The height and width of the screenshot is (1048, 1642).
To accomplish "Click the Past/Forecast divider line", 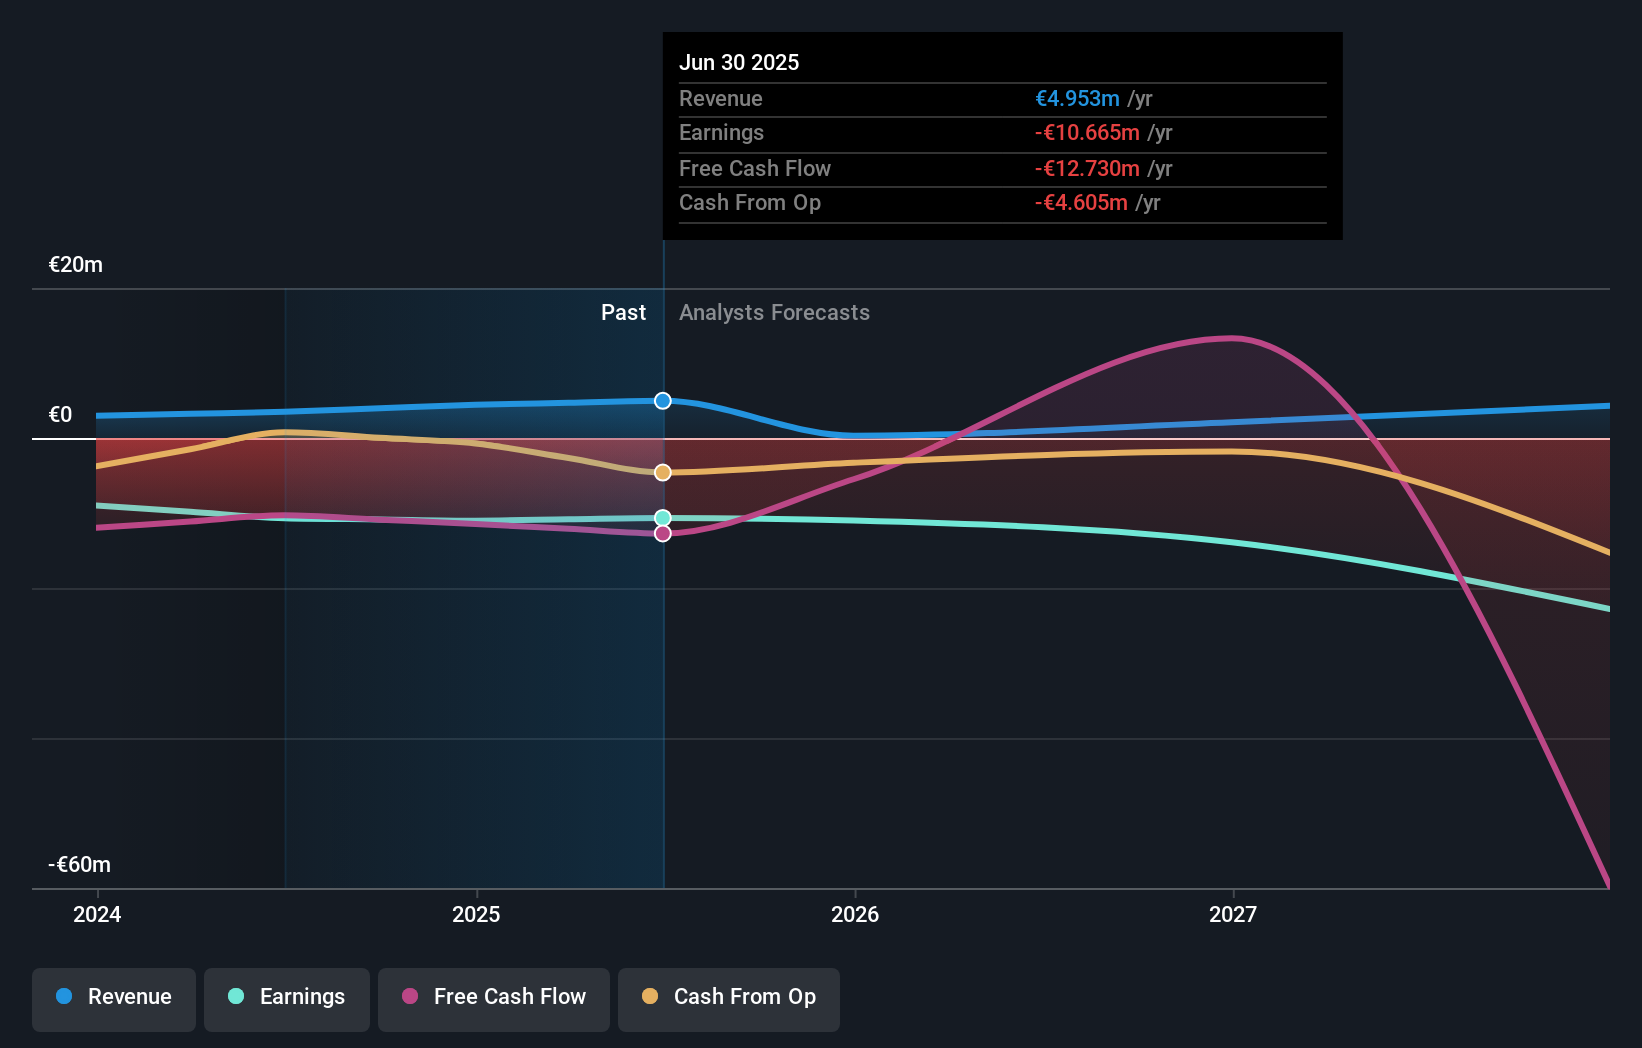I will [x=662, y=600].
